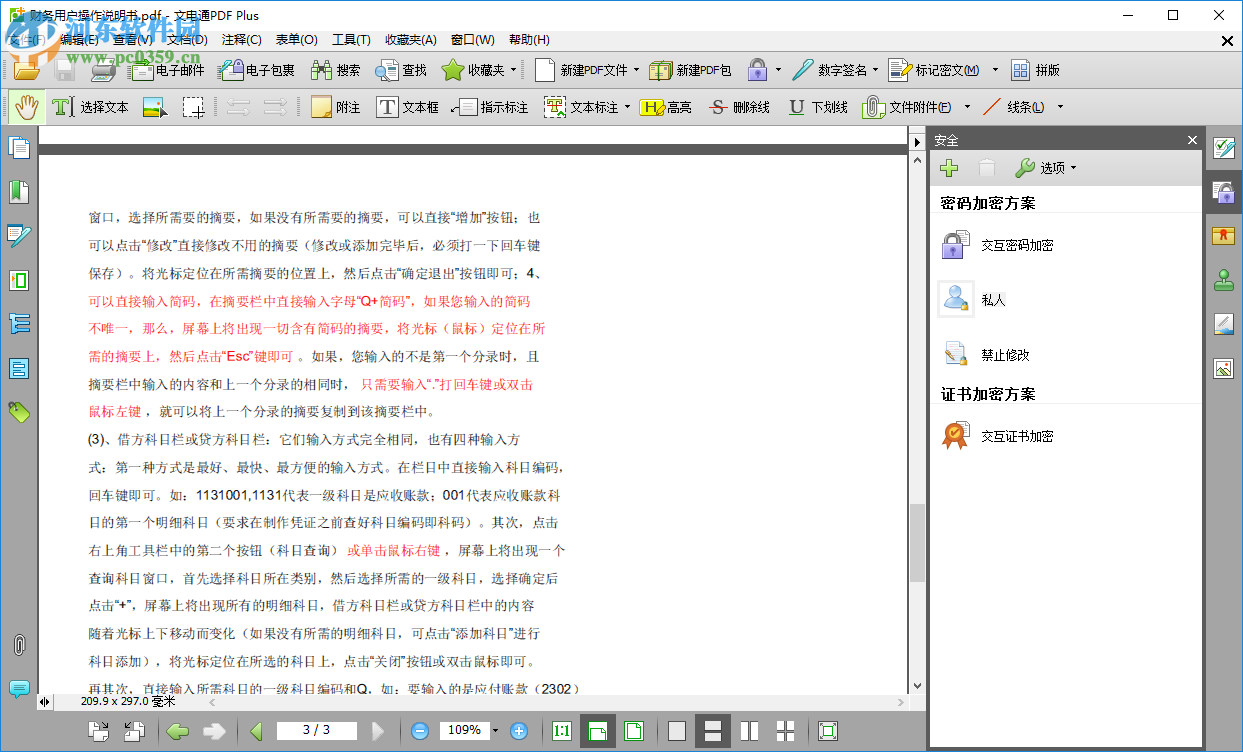
Task: Click the paperclip attachments icon in left sidebar
Action: pyautogui.click(x=19, y=644)
